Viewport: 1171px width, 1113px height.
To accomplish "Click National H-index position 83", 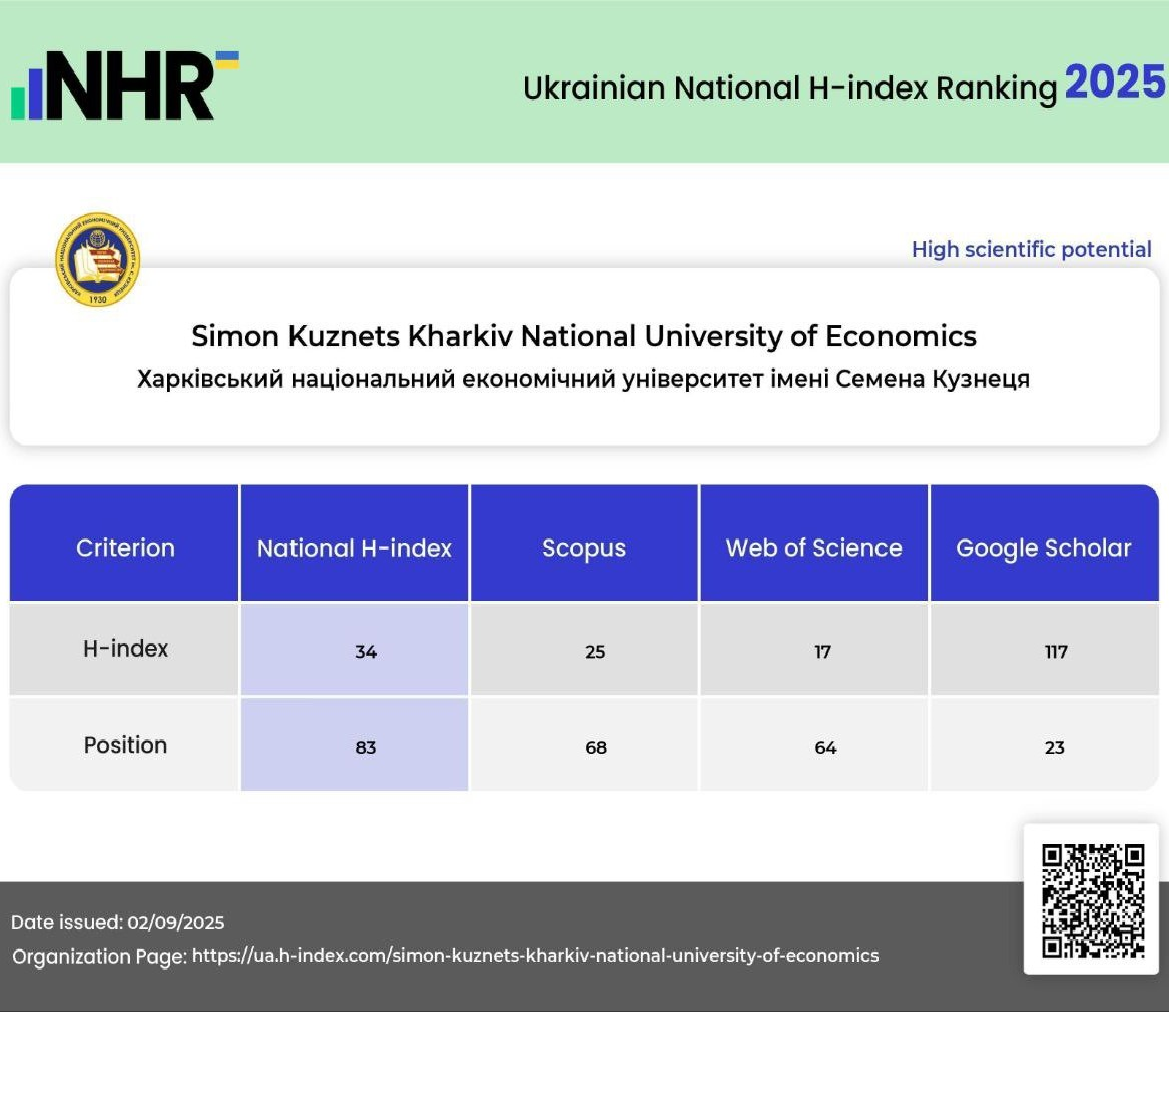I will point(366,748).
